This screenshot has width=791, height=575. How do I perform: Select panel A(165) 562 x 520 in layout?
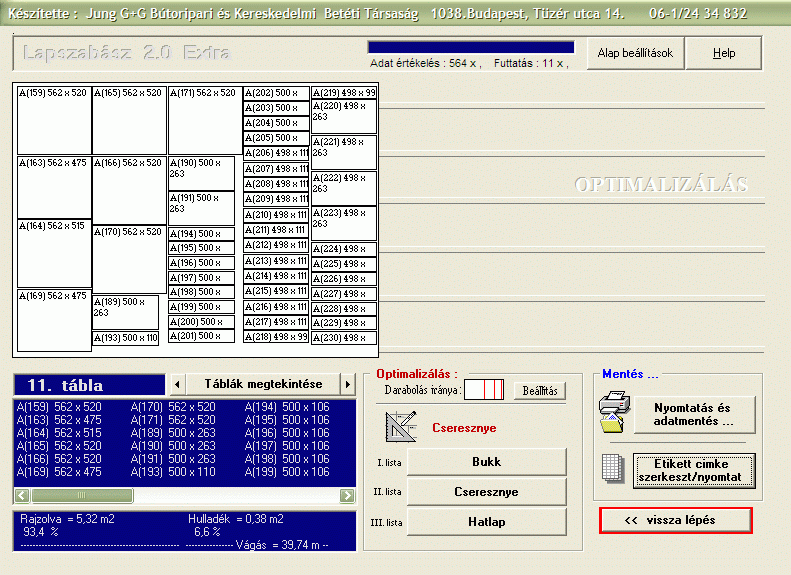pos(129,121)
